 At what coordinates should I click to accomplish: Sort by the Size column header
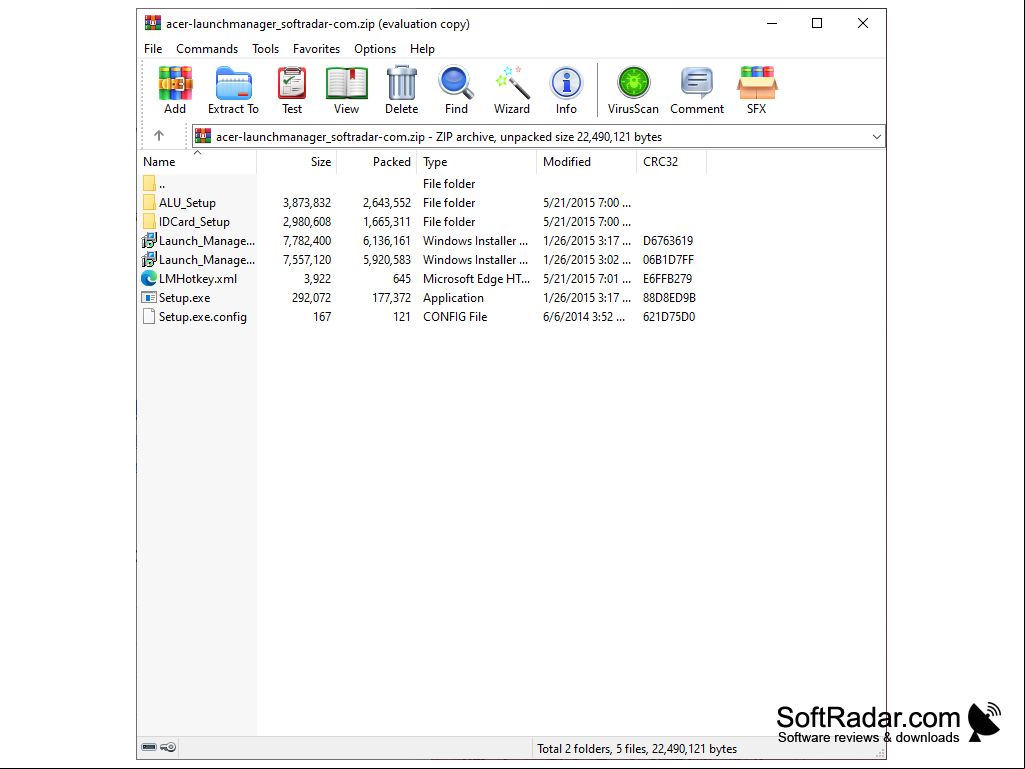(296, 162)
